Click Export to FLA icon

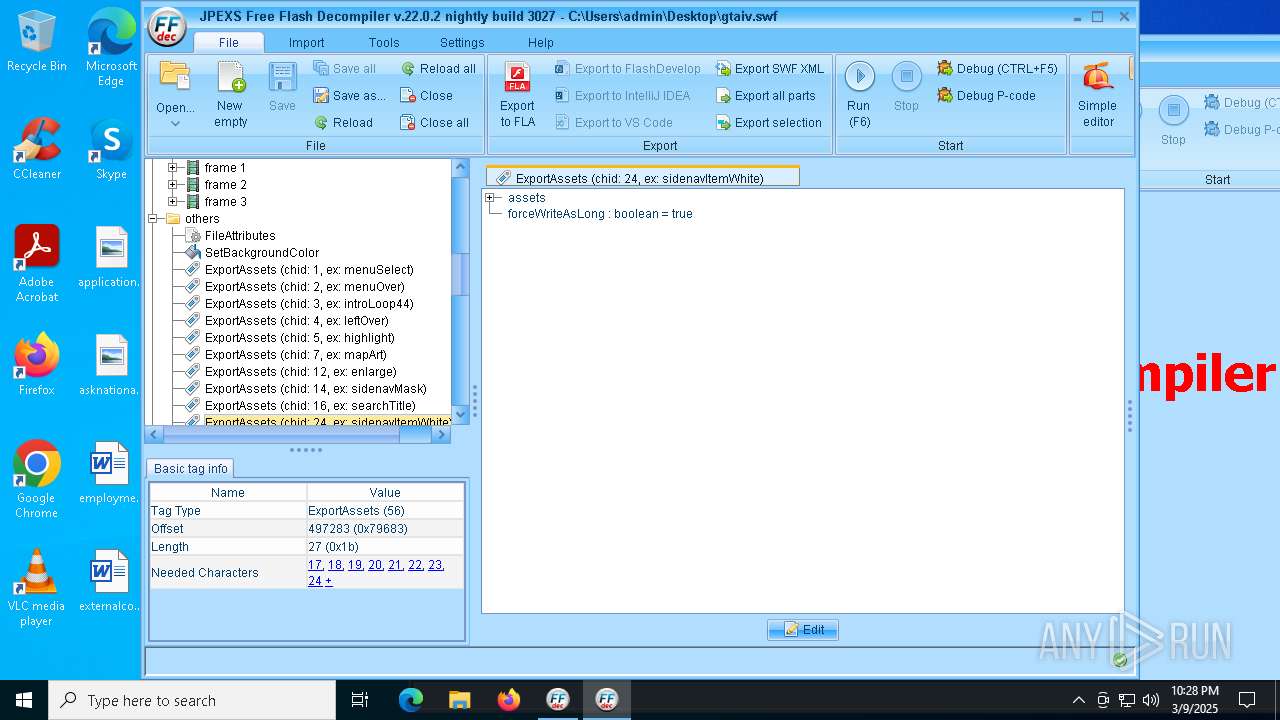point(517,95)
